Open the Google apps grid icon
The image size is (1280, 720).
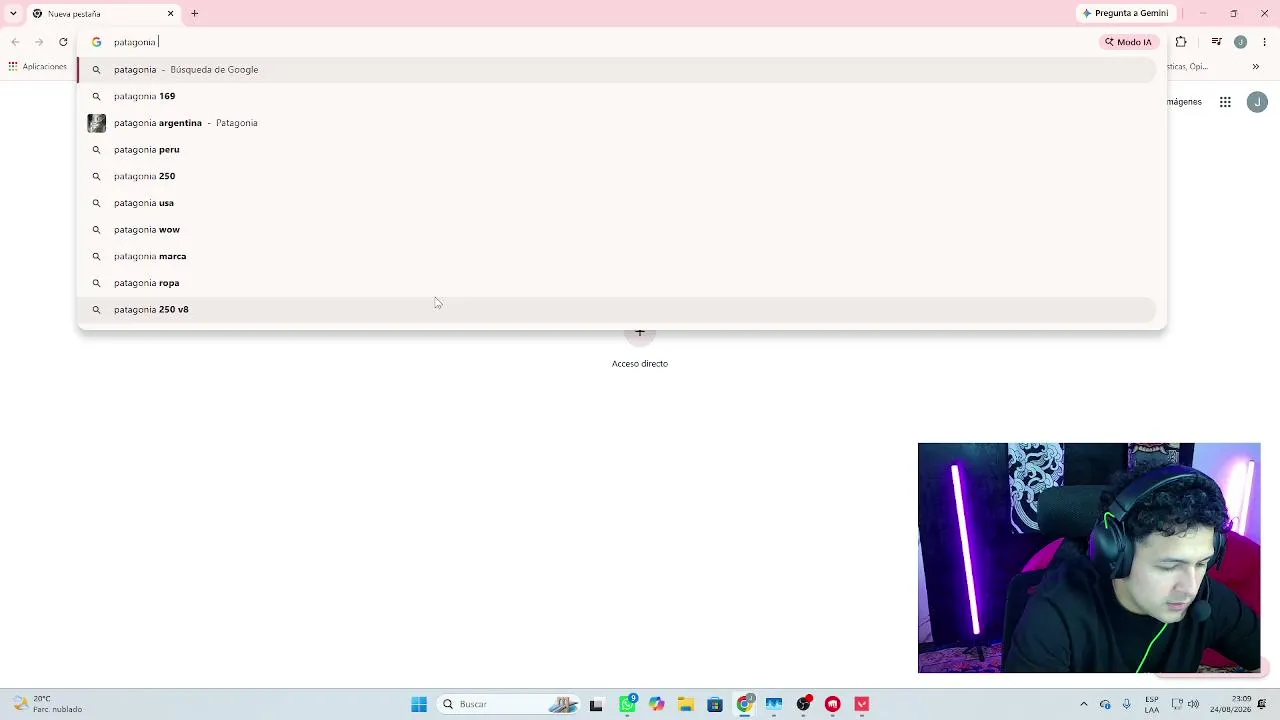(1225, 102)
